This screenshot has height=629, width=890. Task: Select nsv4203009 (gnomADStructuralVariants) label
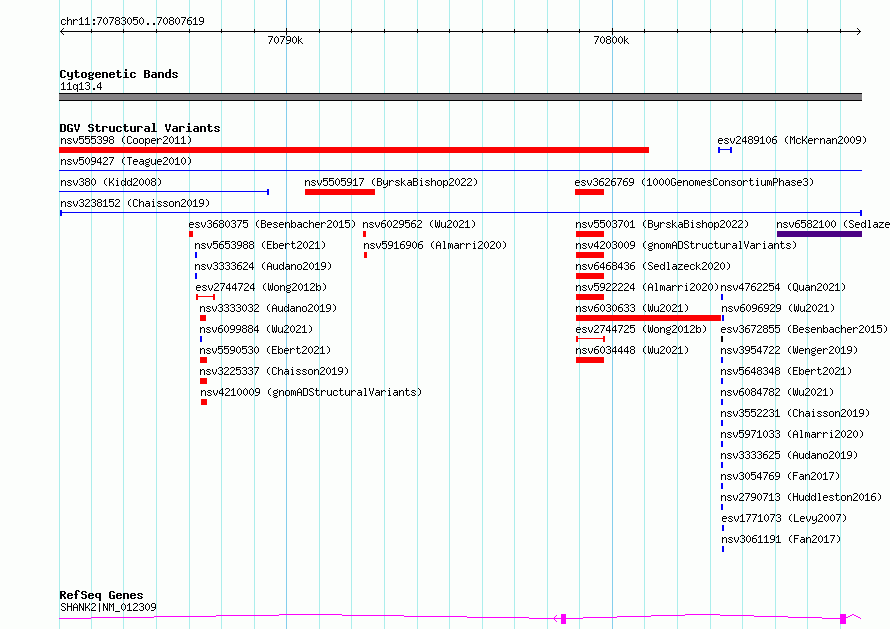pyautogui.click(x=686, y=245)
